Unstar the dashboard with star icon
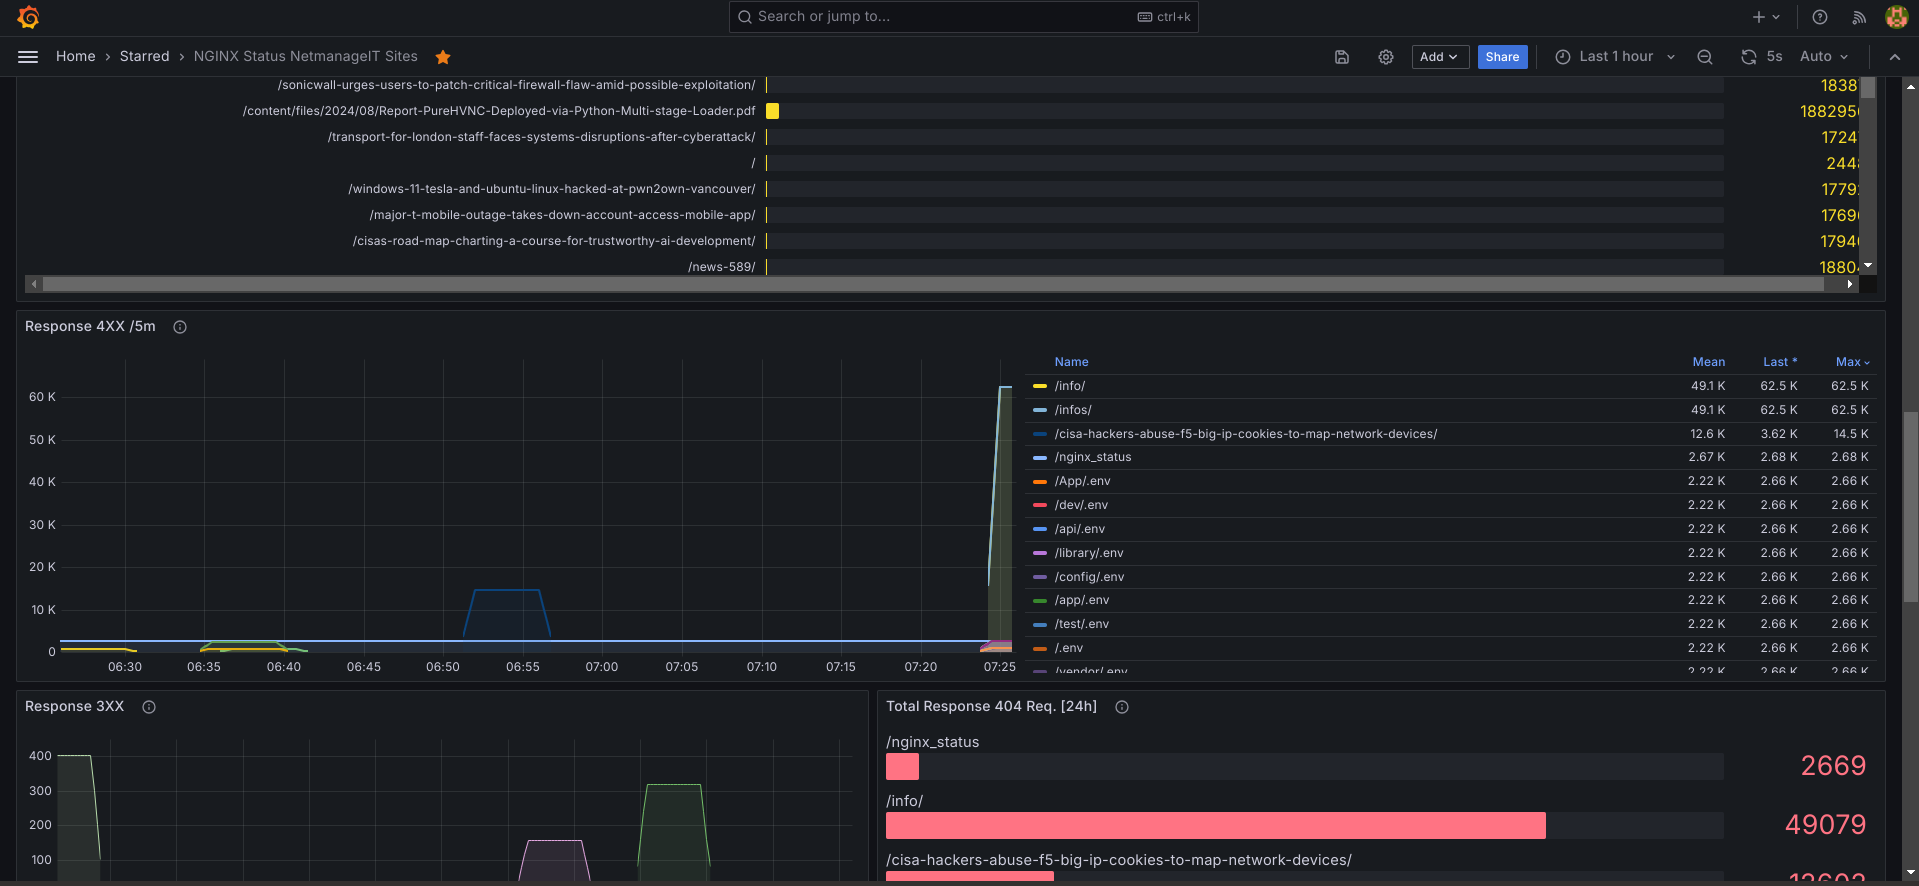 [x=443, y=57]
